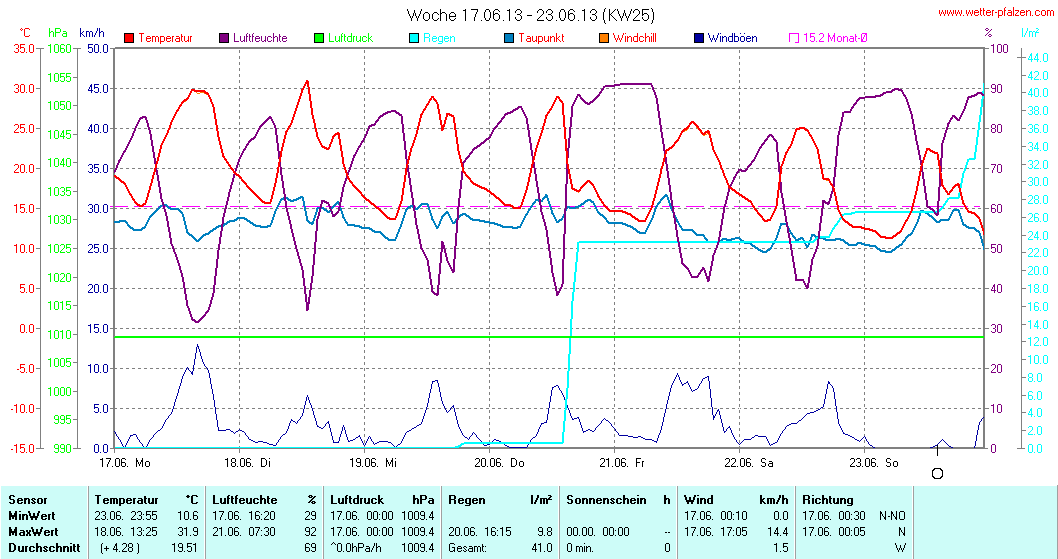
Task: Click the Wind column header in the table
Action: point(699,500)
